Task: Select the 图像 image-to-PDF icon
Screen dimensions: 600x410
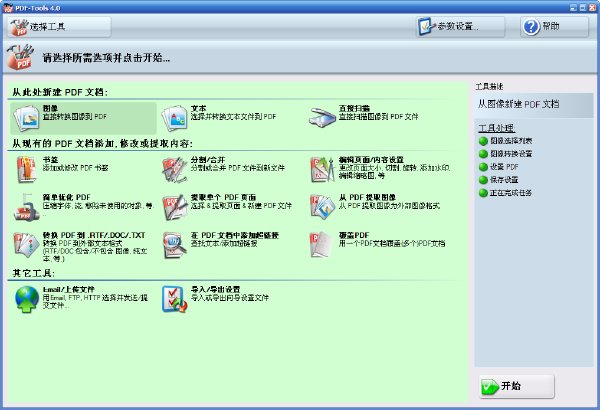Action: tap(26, 118)
